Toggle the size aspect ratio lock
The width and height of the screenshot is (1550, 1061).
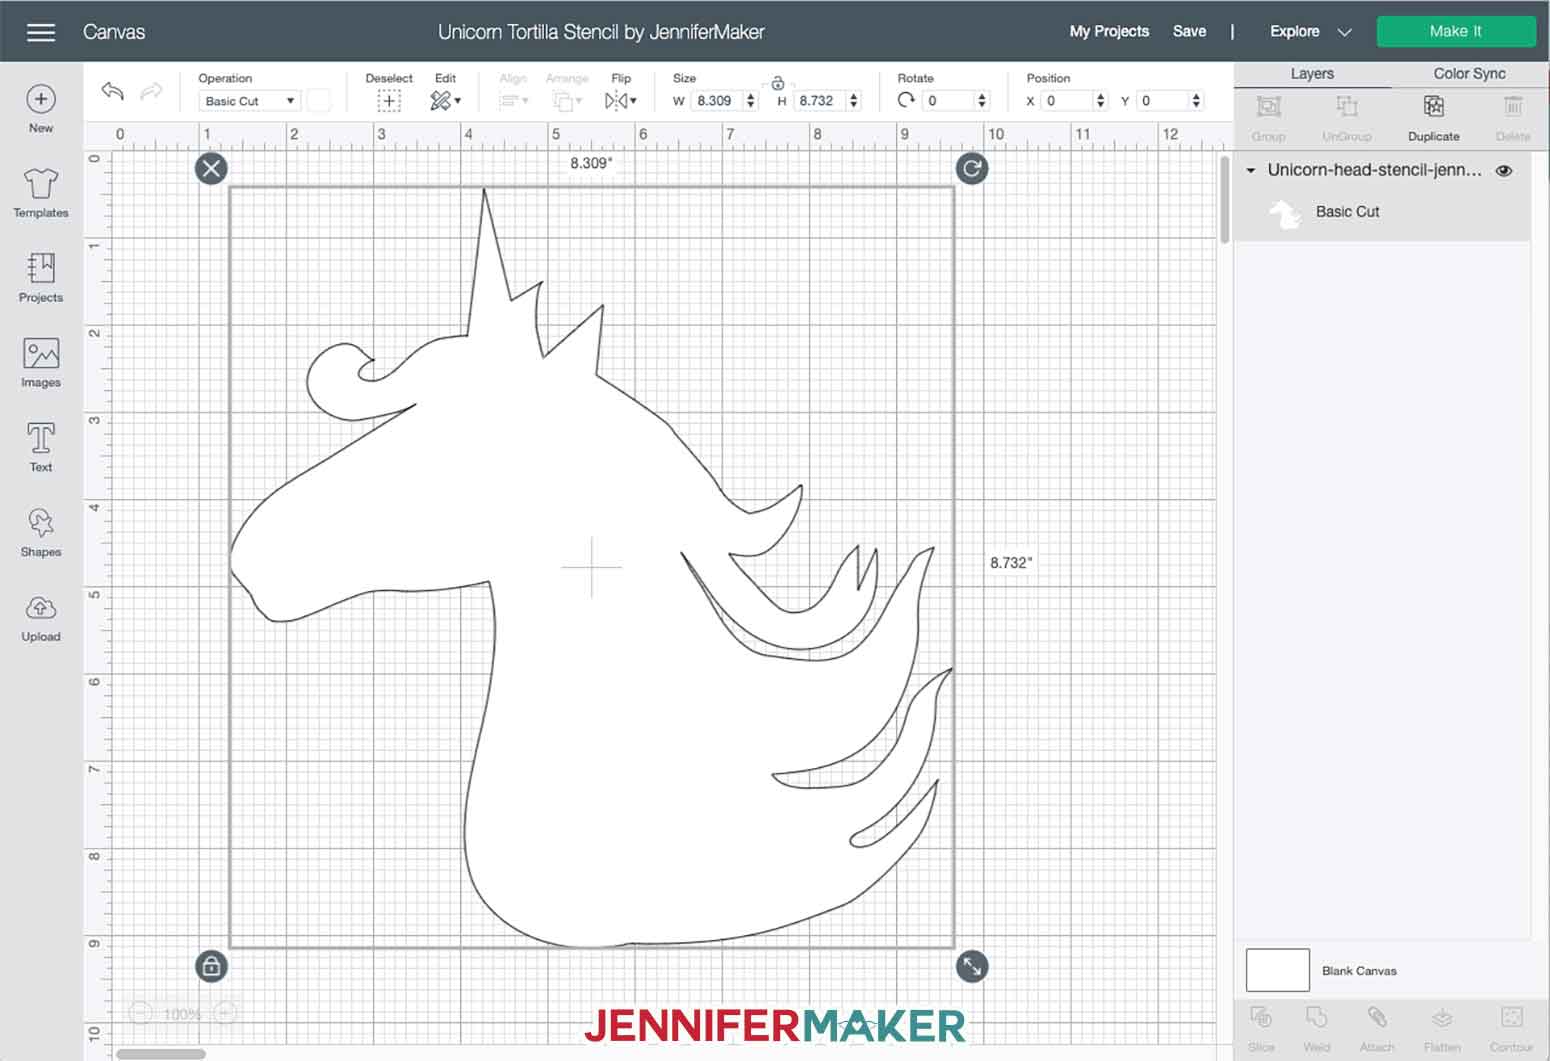(x=777, y=84)
